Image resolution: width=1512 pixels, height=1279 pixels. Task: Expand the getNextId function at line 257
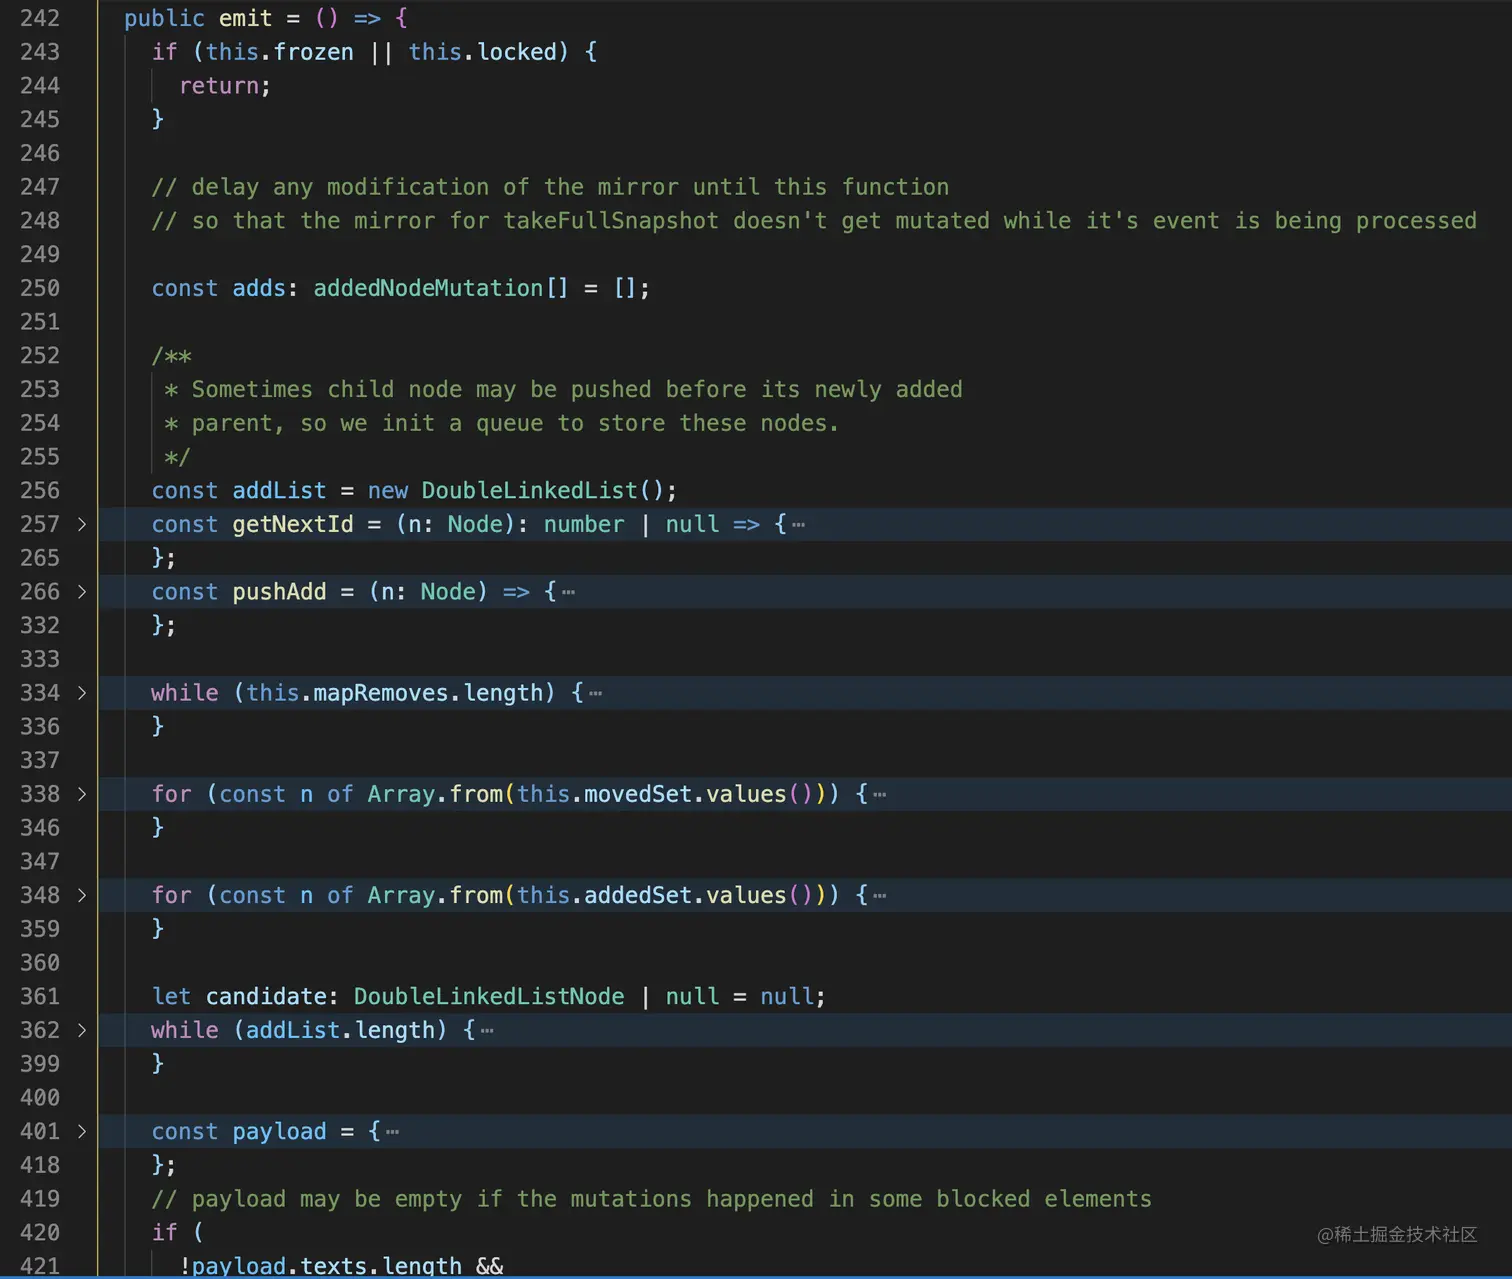[x=81, y=524]
